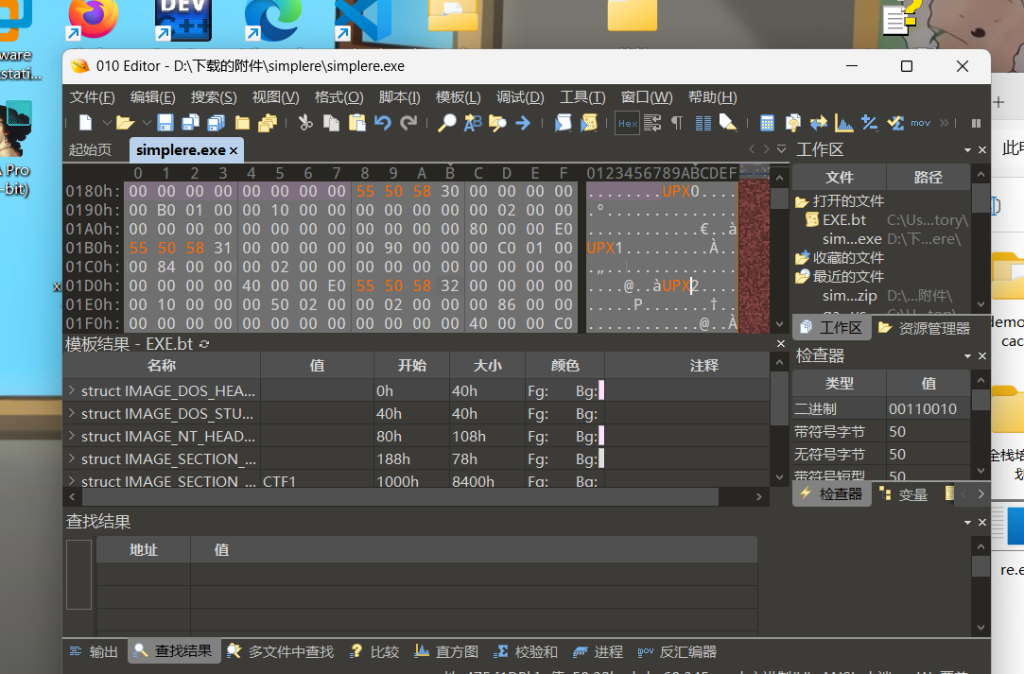The height and width of the screenshot is (674, 1024).
Task: Open Find with magnifier icon
Action: [447, 123]
